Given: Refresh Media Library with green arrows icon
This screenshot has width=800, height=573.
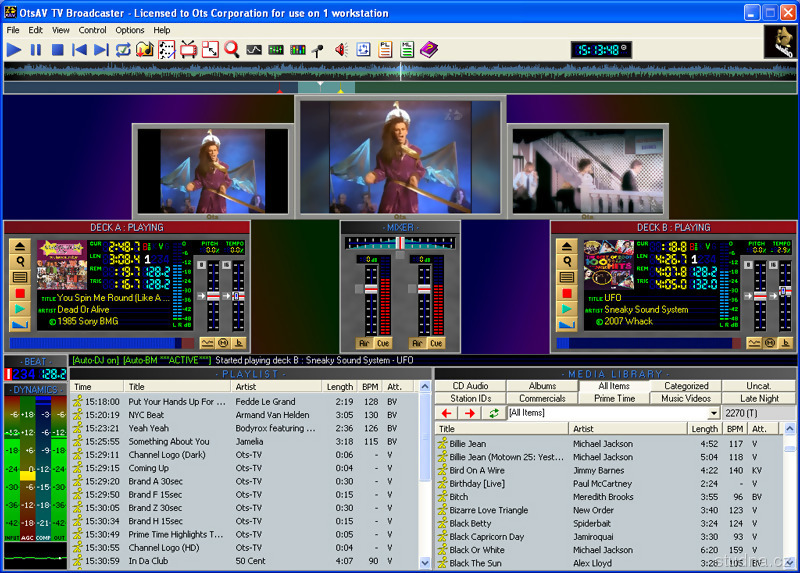Looking at the screenshot, I should pyautogui.click(x=493, y=413).
